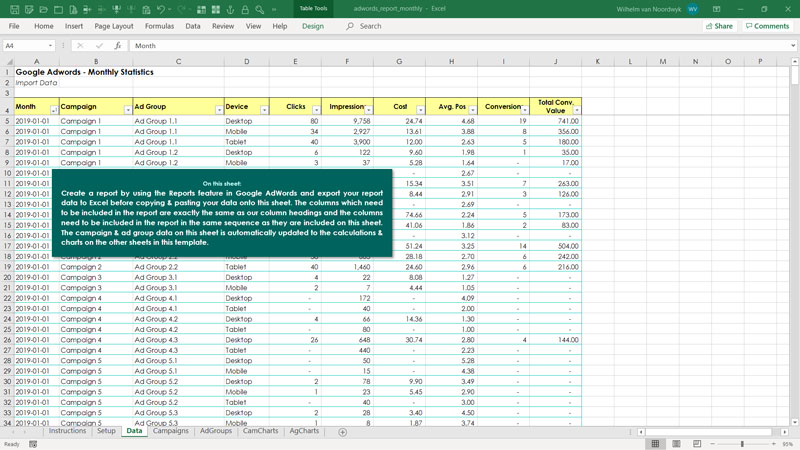
Task: Click the zoom out minus icon
Action: pos(713,444)
